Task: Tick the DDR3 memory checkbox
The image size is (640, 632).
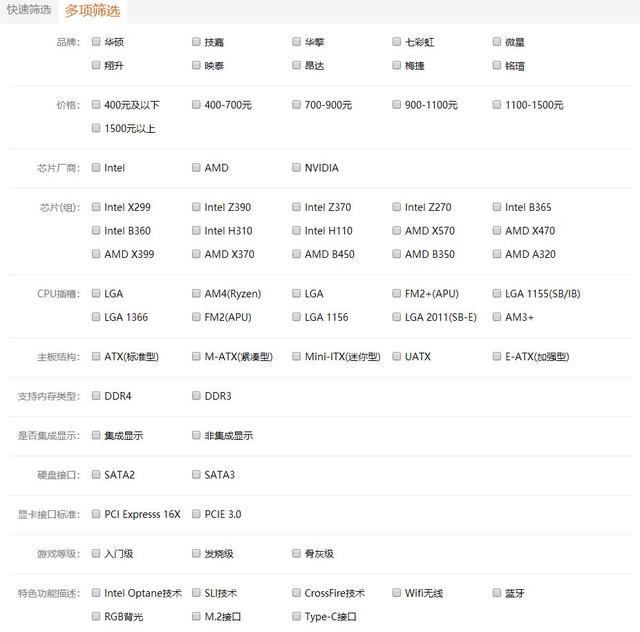Action: click(196, 396)
